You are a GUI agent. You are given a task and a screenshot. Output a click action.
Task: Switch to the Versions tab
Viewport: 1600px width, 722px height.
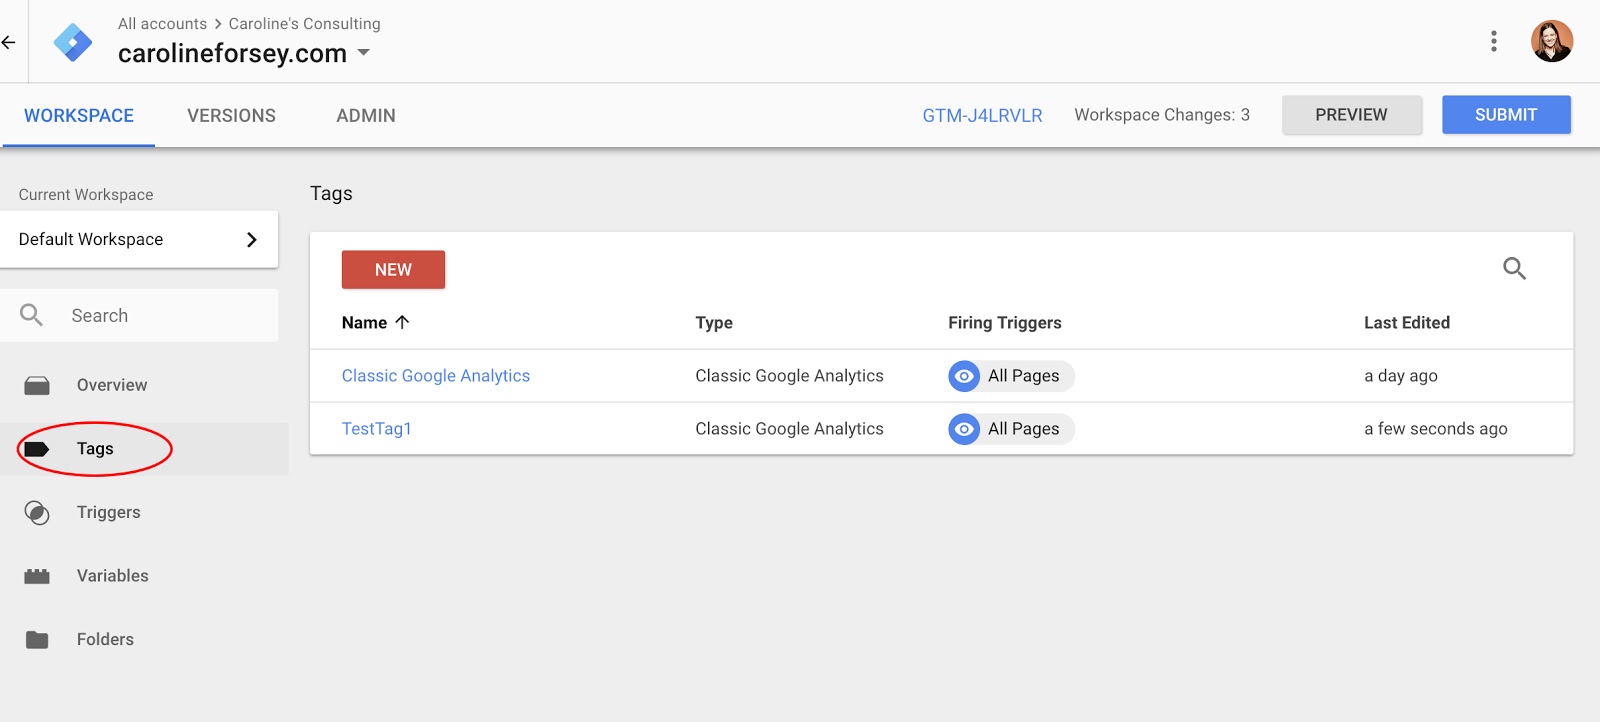[x=231, y=115]
